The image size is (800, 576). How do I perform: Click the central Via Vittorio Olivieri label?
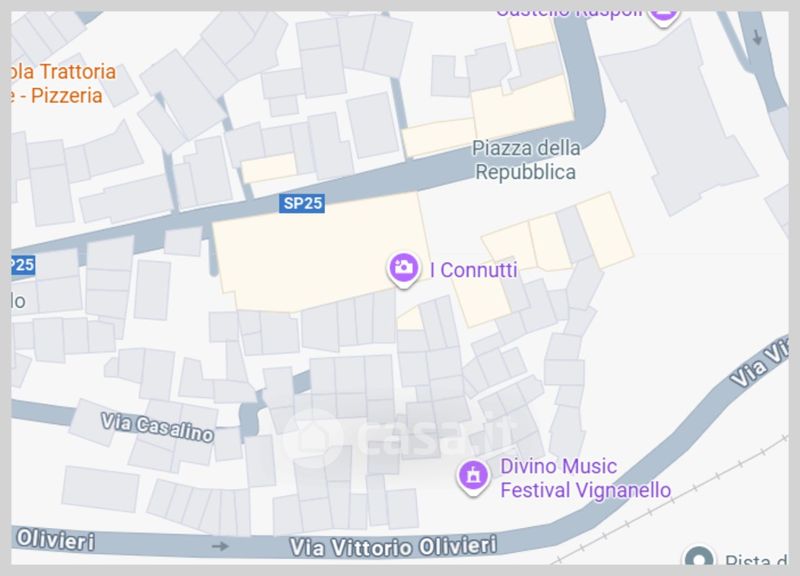pos(393,546)
